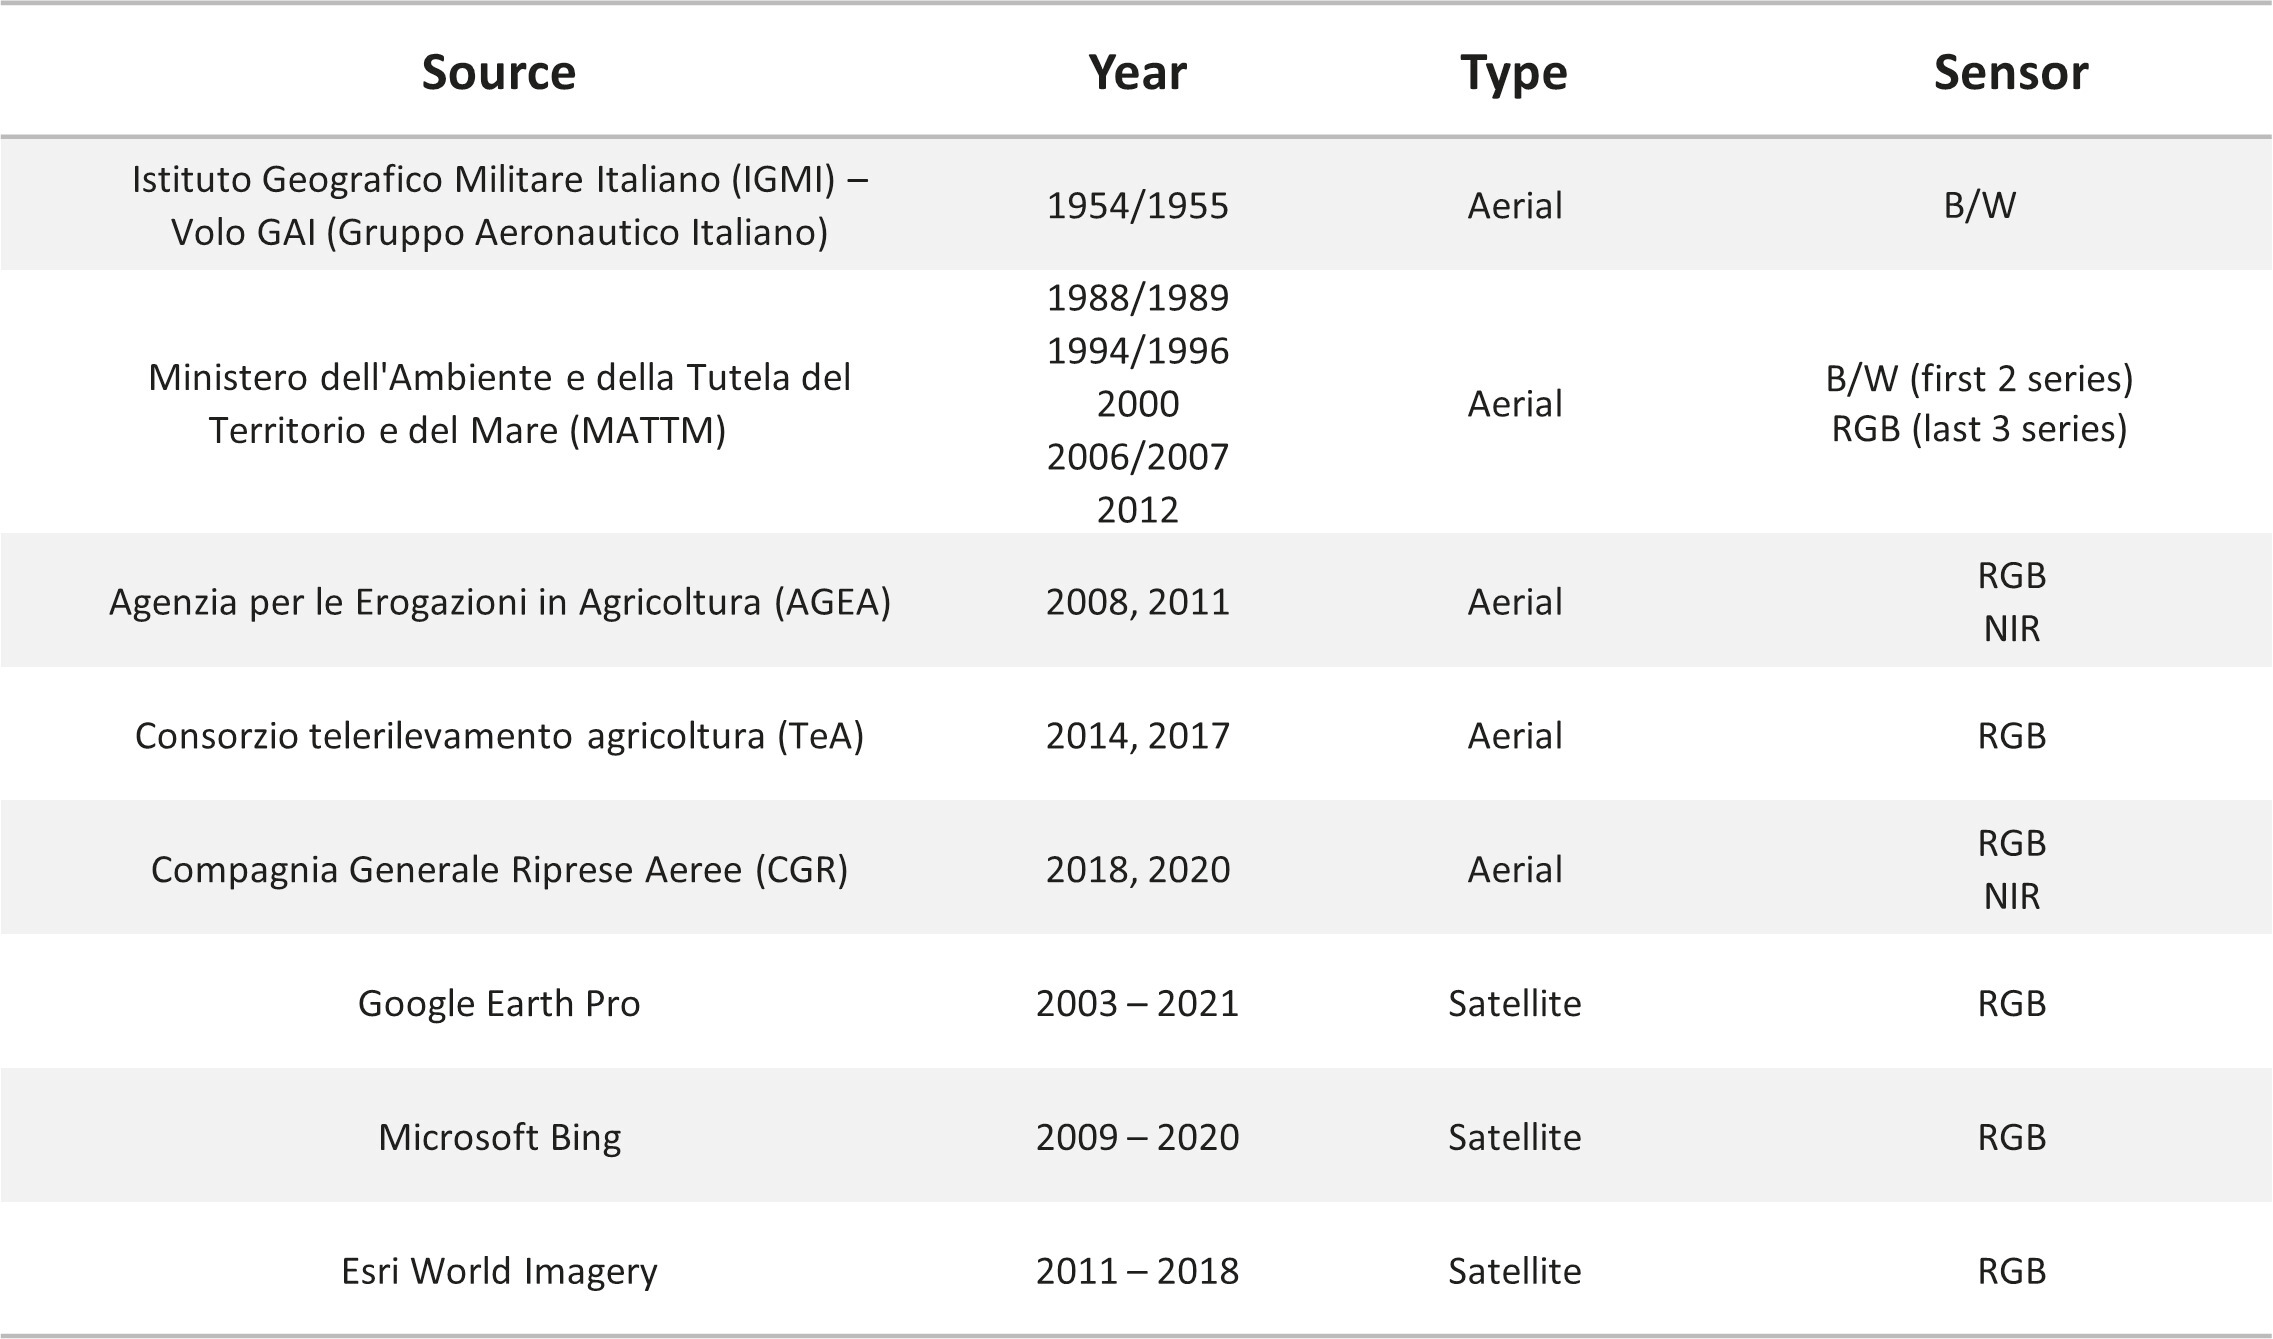This screenshot has height=1339, width=2273.
Task: Click the 2006/2007 year entry
Action: [1137, 457]
